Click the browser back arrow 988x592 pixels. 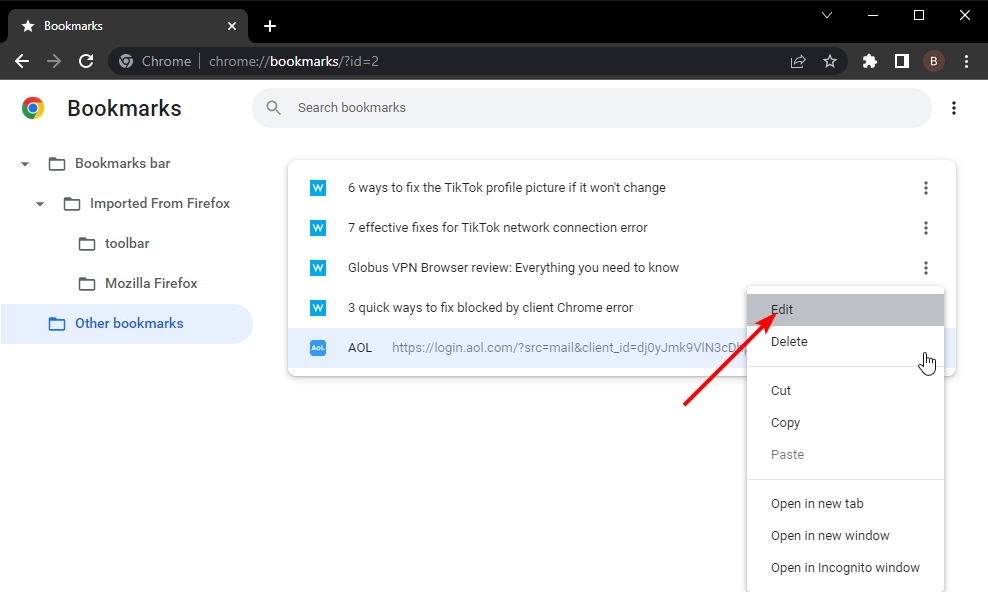point(22,61)
